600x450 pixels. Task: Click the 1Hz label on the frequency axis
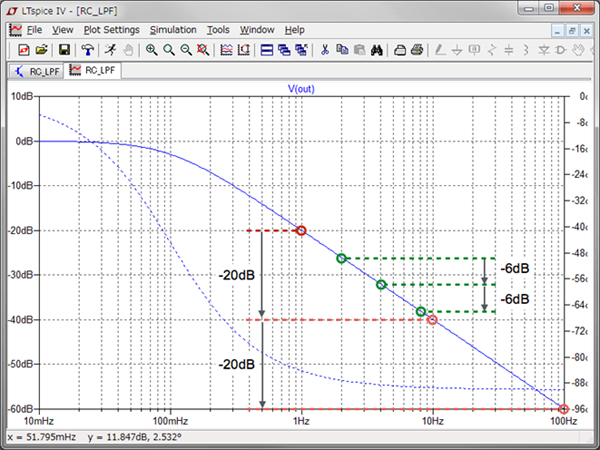tap(301, 422)
